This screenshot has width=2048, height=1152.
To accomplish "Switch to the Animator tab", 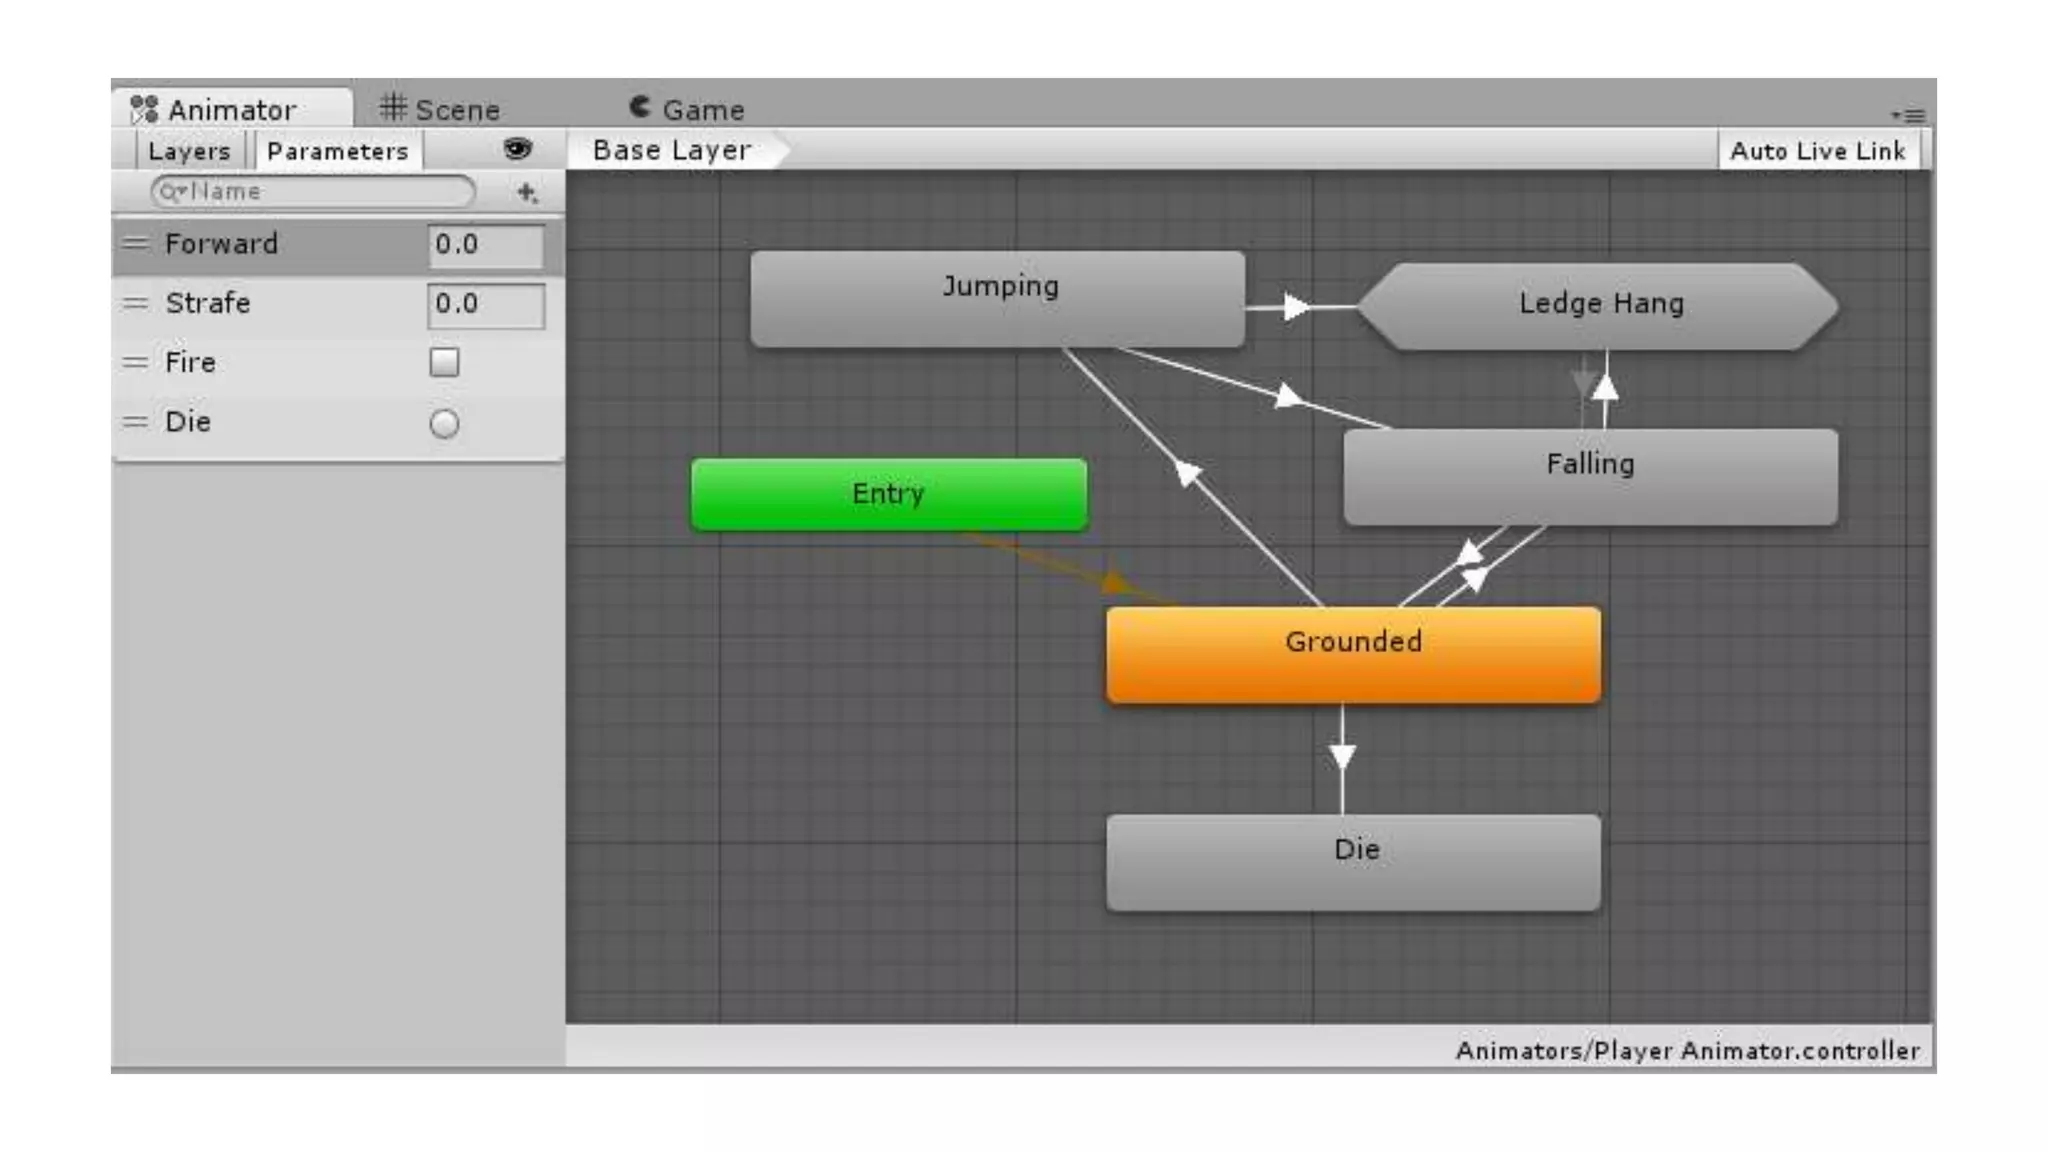I will 231,108.
